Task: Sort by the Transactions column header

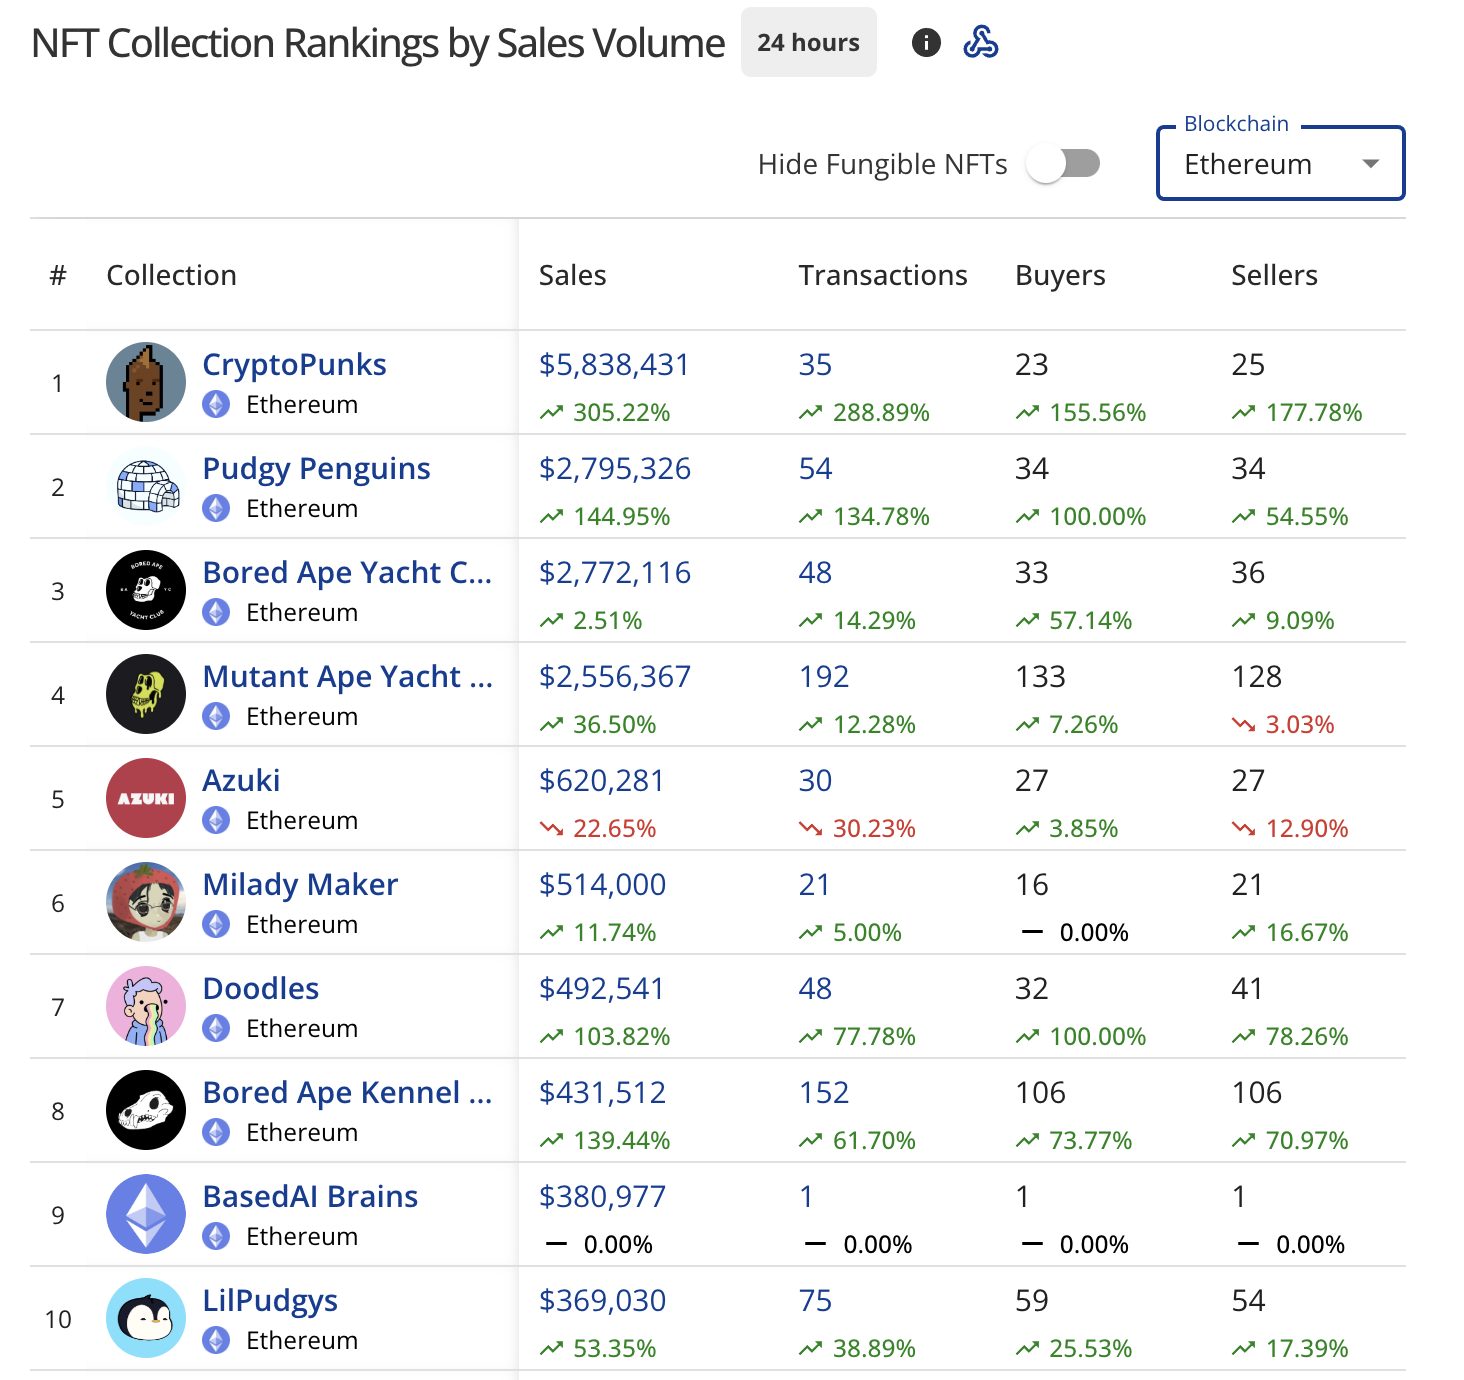Action: pos(883,275)
